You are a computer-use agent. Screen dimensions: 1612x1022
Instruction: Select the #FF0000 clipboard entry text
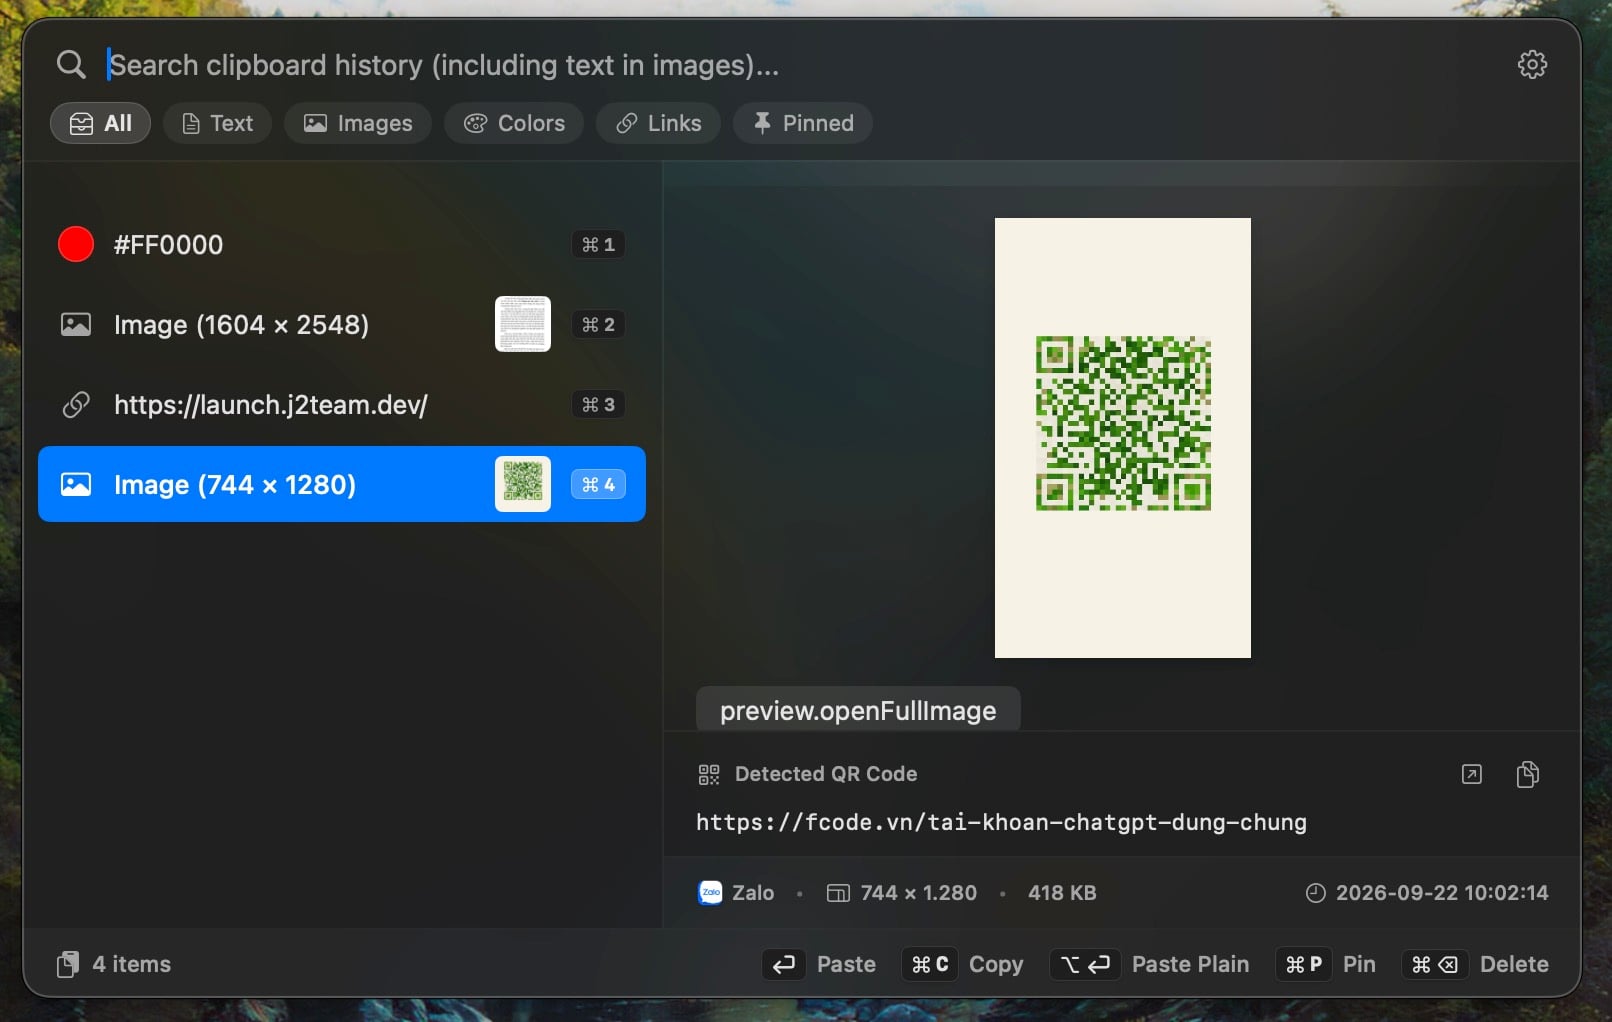[x=168, y=245]
